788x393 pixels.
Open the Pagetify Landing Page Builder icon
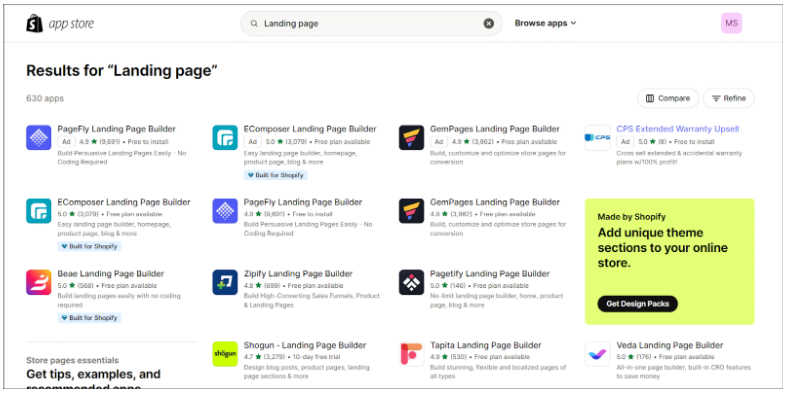[412, 282]
